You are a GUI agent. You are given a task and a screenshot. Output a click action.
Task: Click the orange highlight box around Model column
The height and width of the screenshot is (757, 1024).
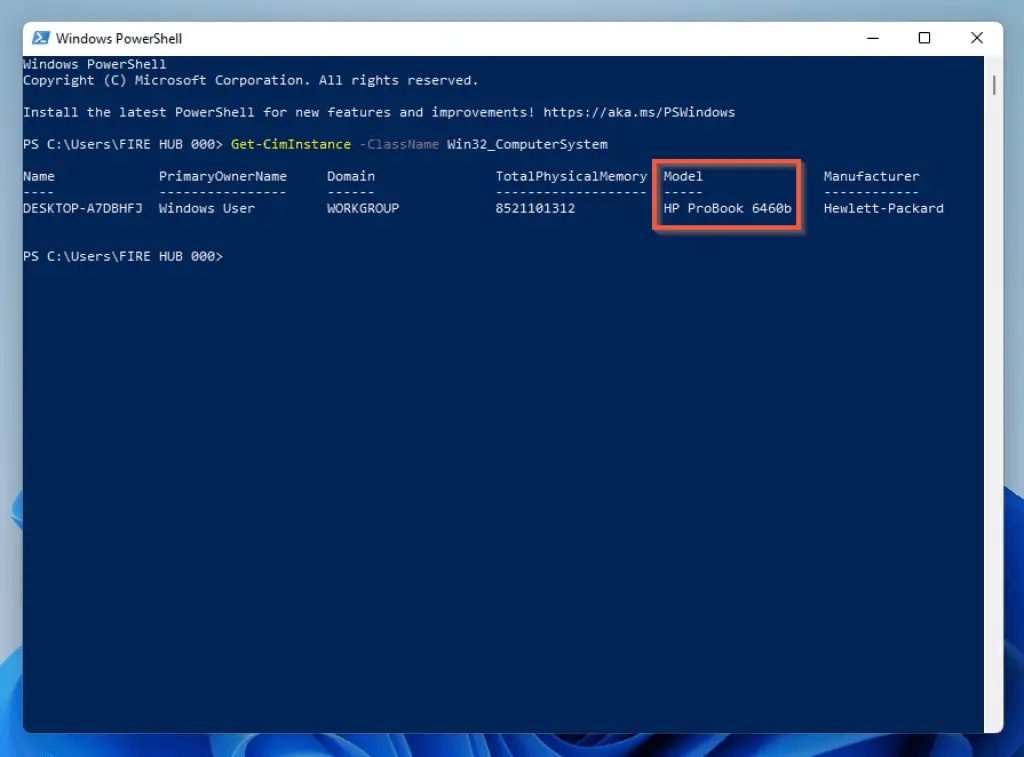pos(727,193)
